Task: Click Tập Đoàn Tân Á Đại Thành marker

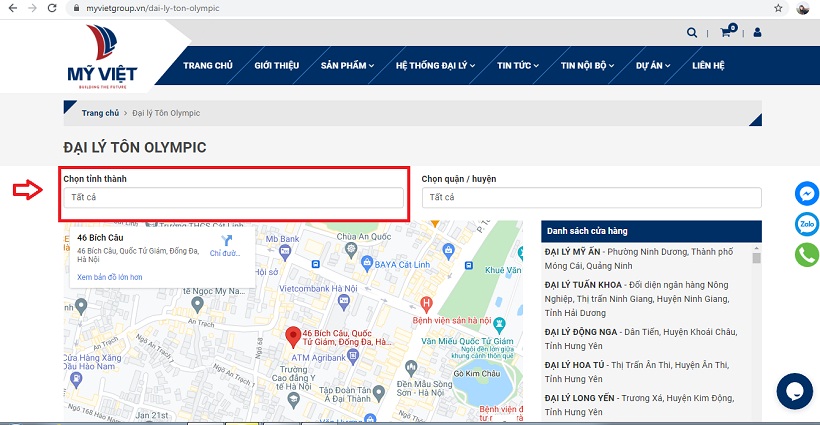Action: coord(379,392)
